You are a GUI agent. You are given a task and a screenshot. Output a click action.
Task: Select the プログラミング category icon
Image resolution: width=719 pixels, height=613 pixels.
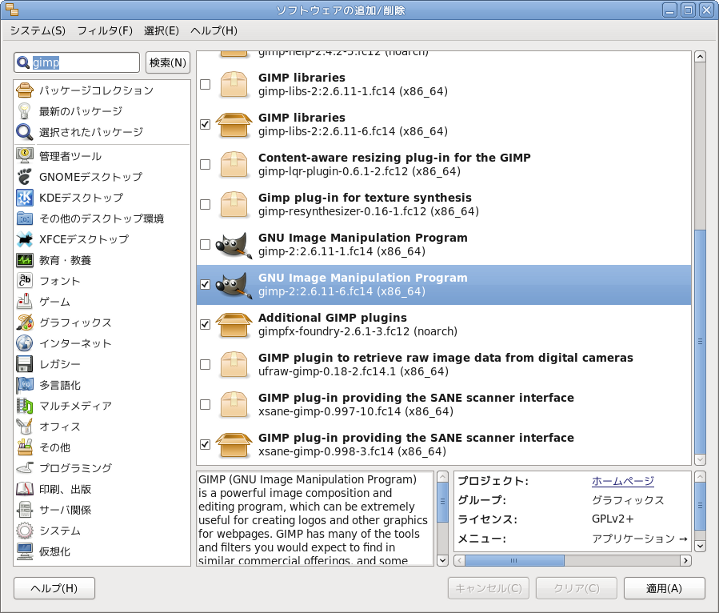point(25,468)
